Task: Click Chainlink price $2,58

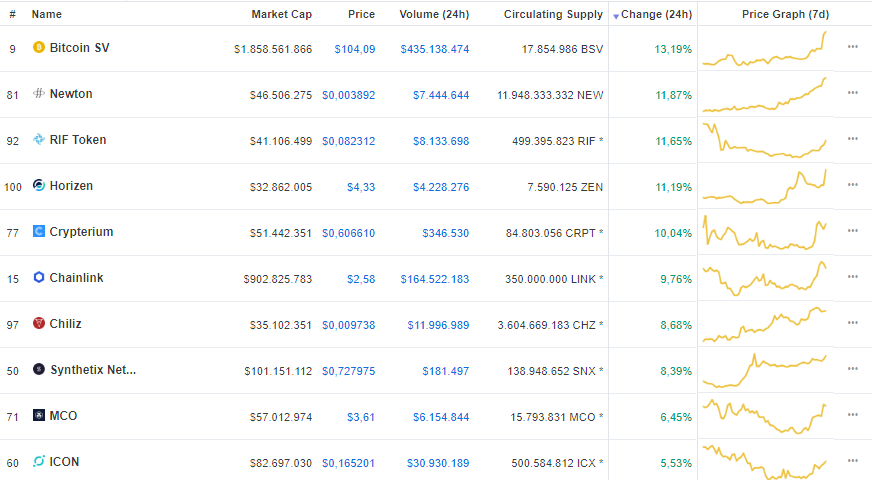Action: 361,279
